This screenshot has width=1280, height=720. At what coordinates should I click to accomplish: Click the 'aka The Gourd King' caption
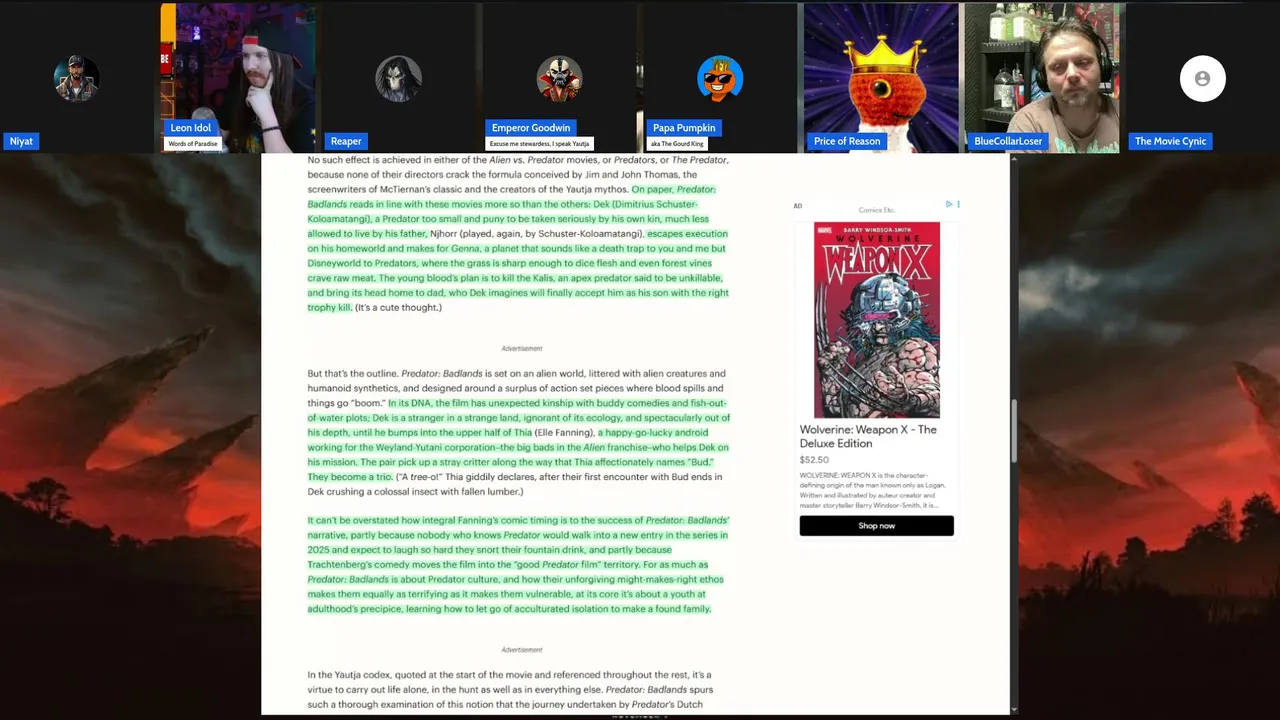[677, 144]
